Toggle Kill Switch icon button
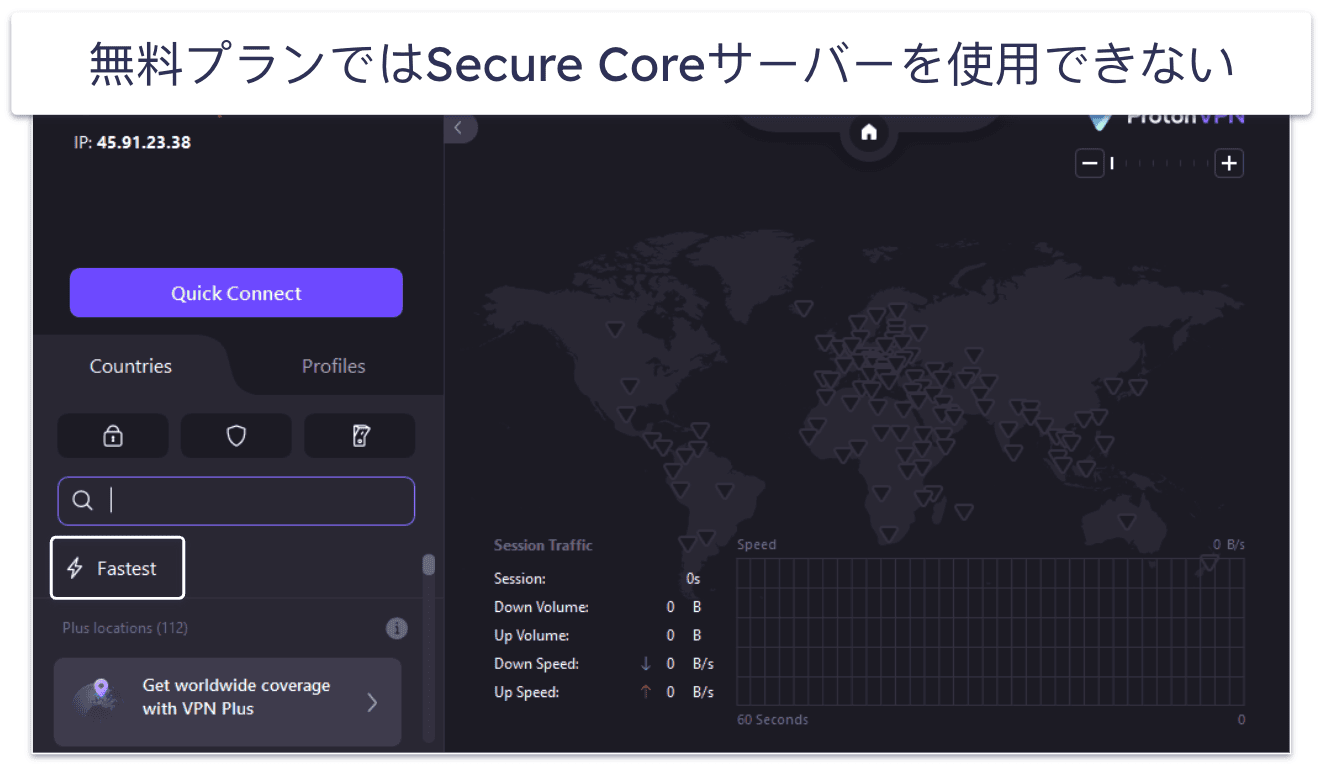This screenshot has height=764, width=1326. click(x=360, y=436)
